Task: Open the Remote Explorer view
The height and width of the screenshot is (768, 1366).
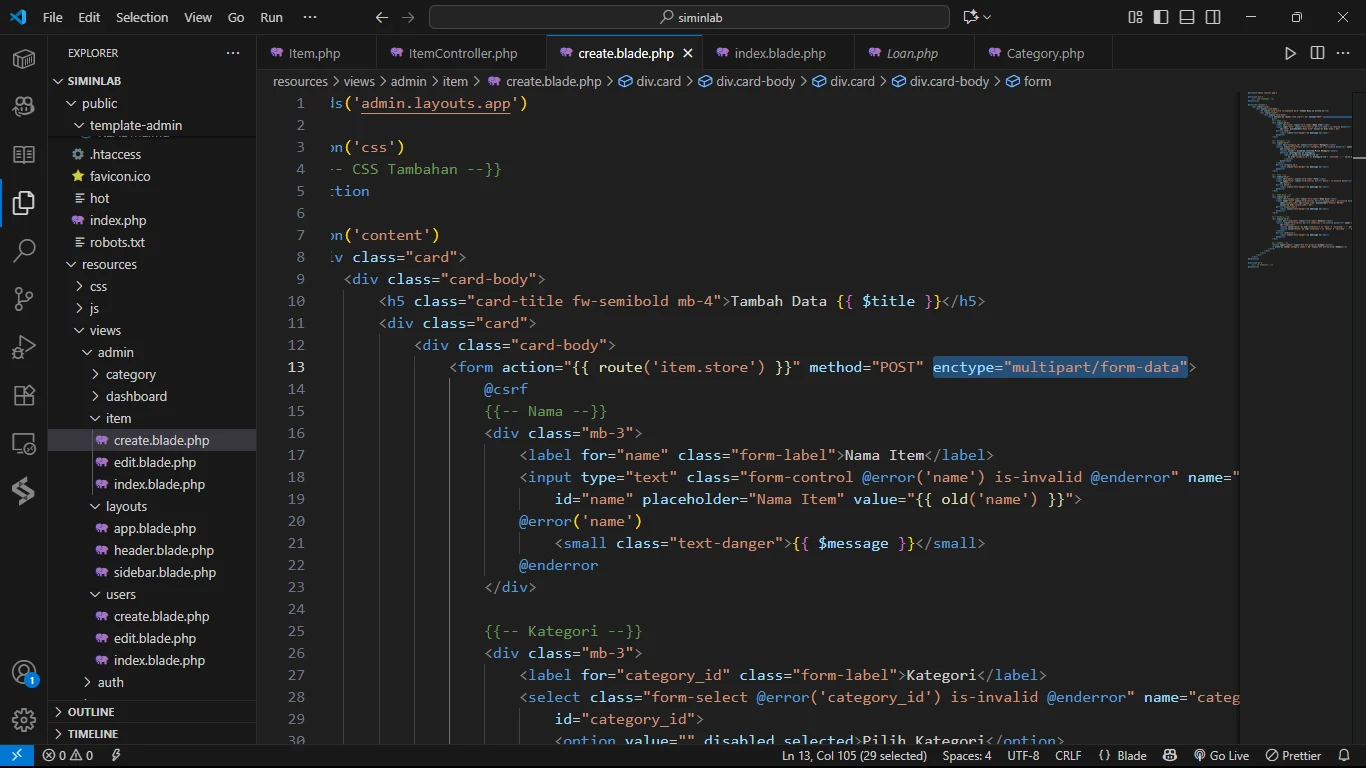Action: click(24, 443)
